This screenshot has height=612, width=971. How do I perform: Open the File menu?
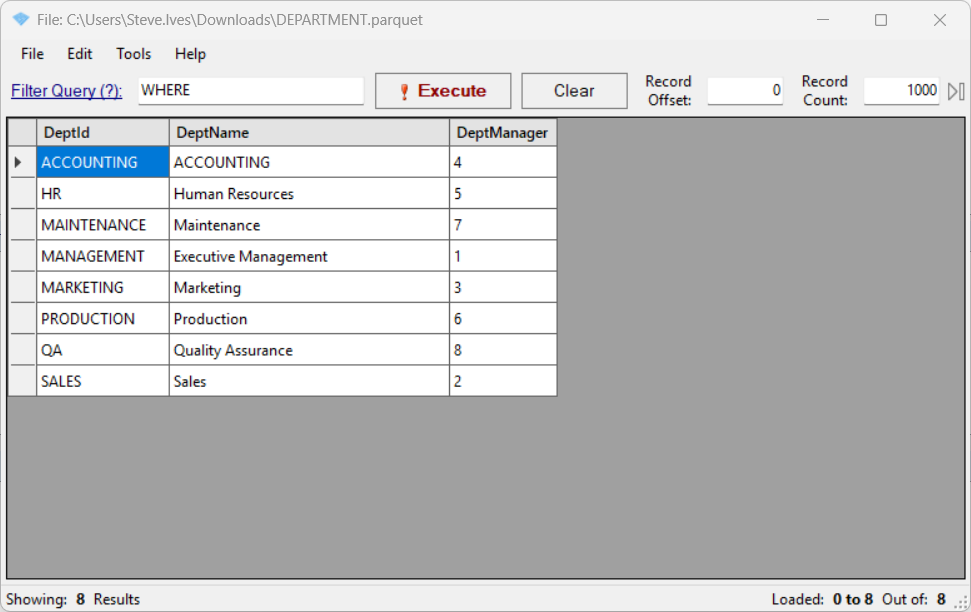tap(32, 54)
